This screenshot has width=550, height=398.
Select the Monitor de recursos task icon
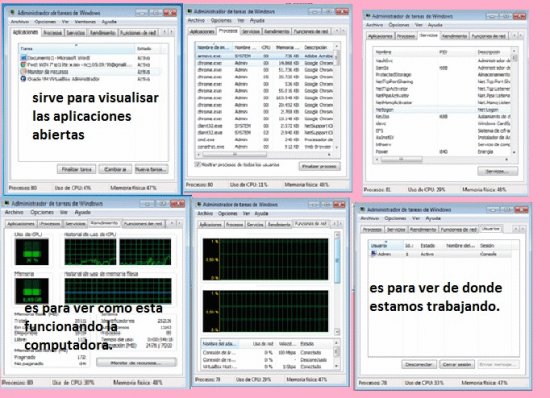click(24, 72)
